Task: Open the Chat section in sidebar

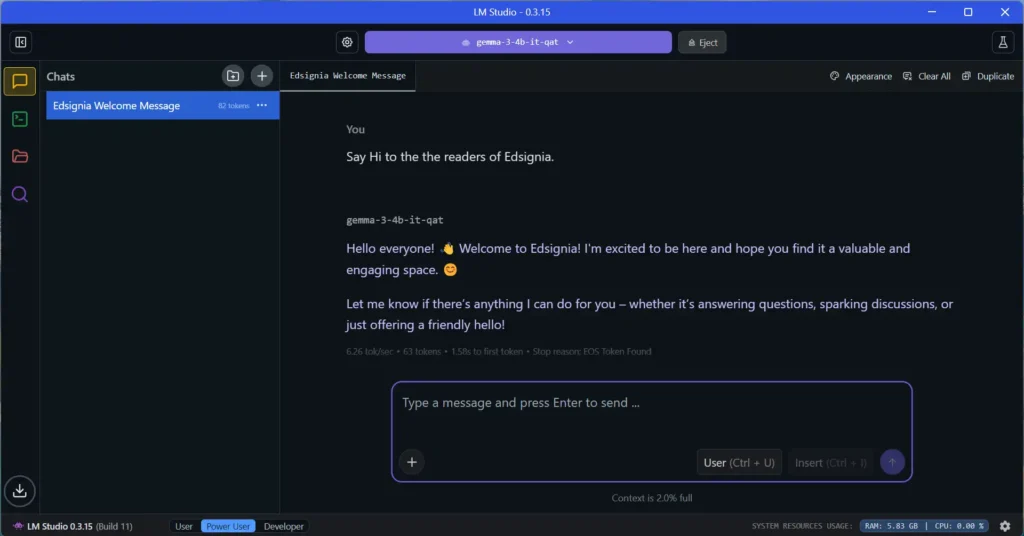Action: [x=20, y=82]
